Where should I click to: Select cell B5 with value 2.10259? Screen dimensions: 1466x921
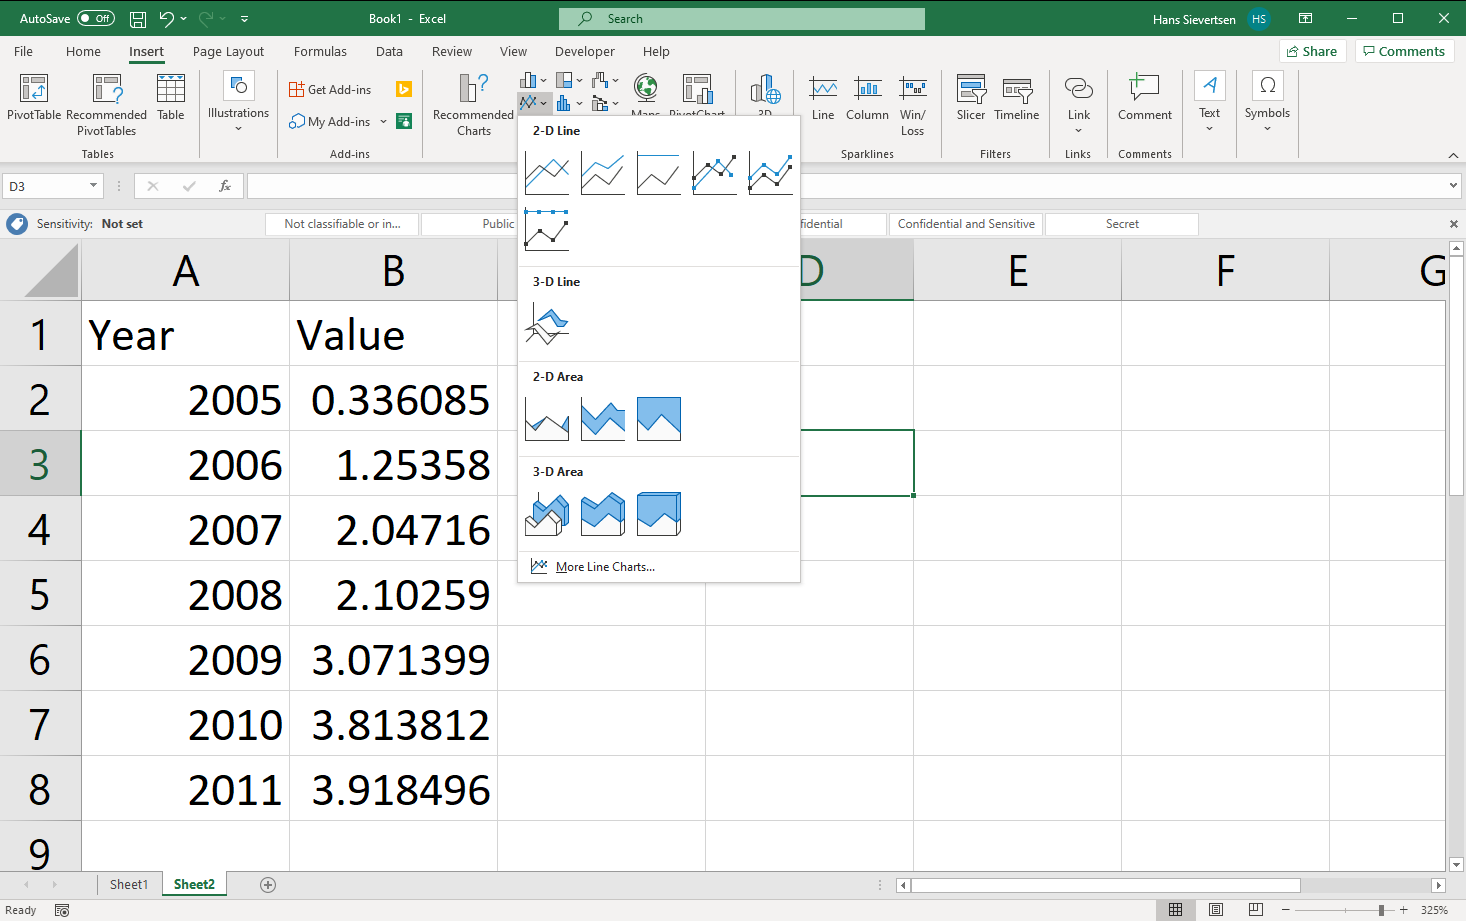[x=393, y=593]
